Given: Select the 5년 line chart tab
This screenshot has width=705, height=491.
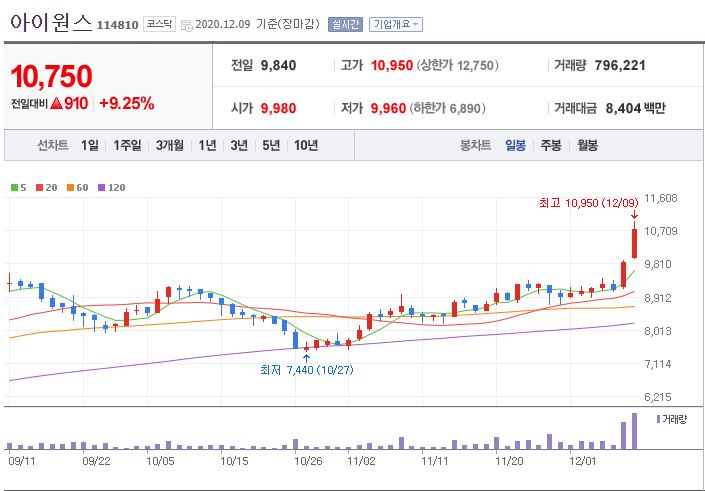Looking at the screenshot, I should pos(271,145).
